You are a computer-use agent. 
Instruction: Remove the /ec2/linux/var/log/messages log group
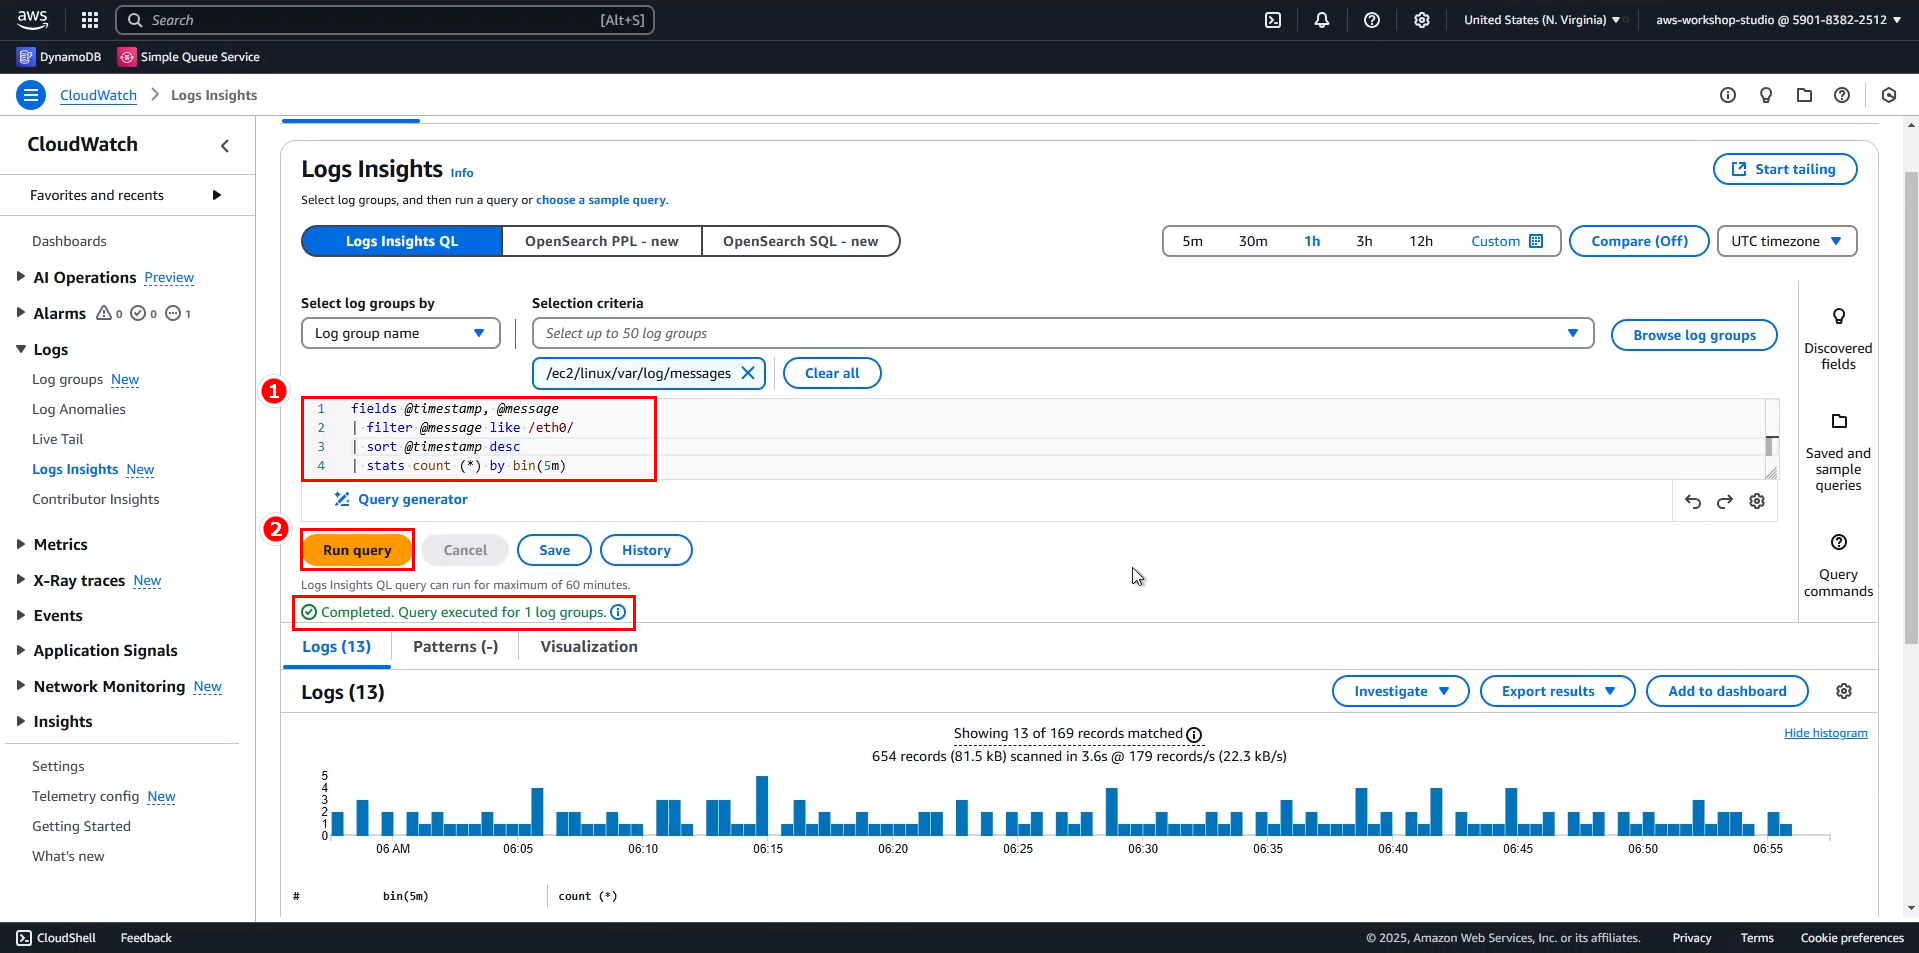pos(748,373)
